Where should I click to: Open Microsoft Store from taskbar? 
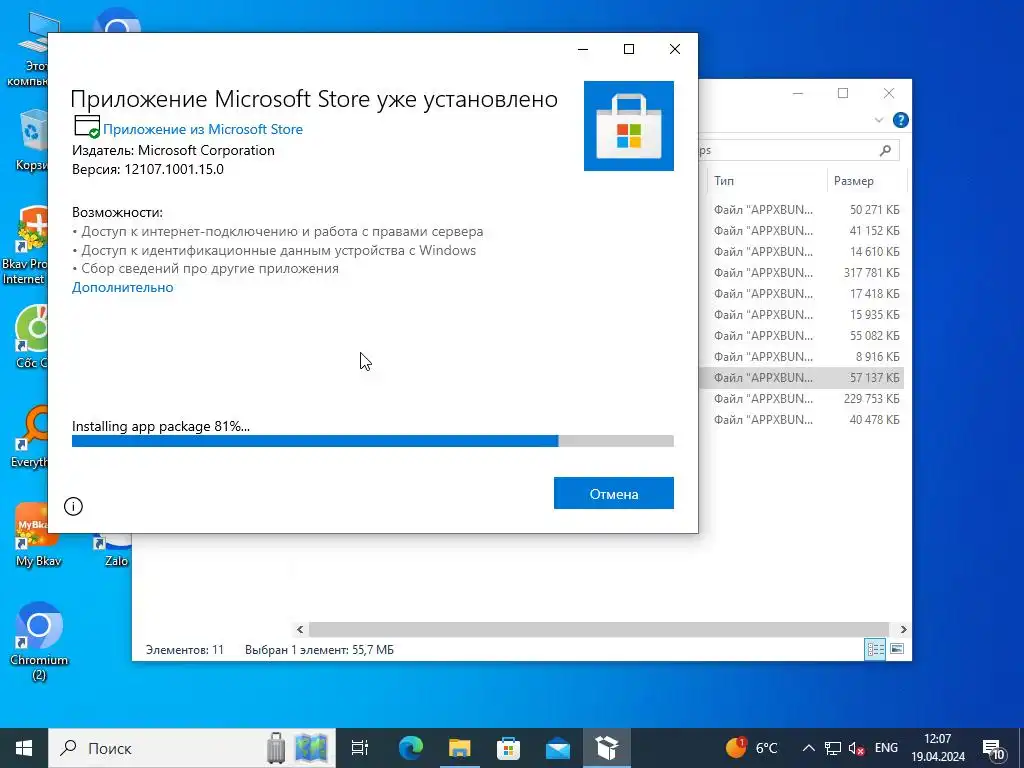[508, 748]
